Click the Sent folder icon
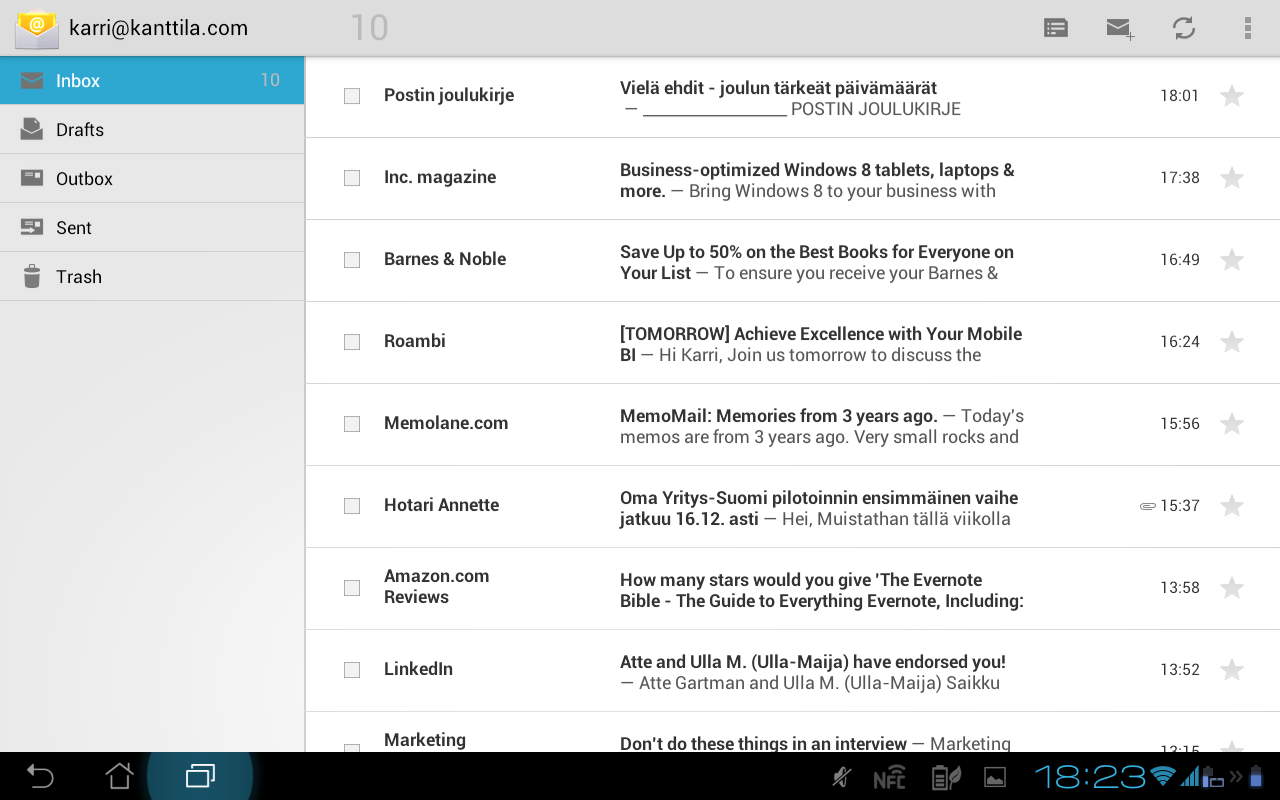This screenshot has height=800, width=1280. (32, 227)
